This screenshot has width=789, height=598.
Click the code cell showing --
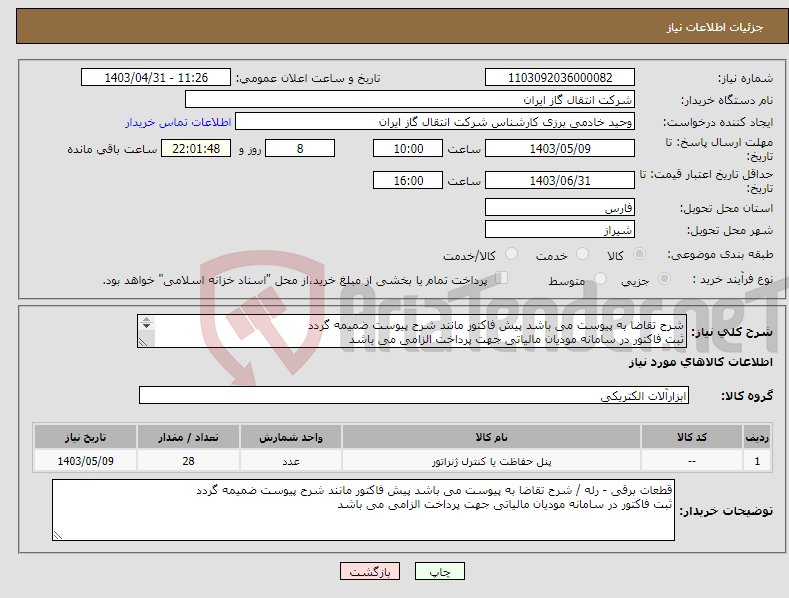tap(692, 461)
